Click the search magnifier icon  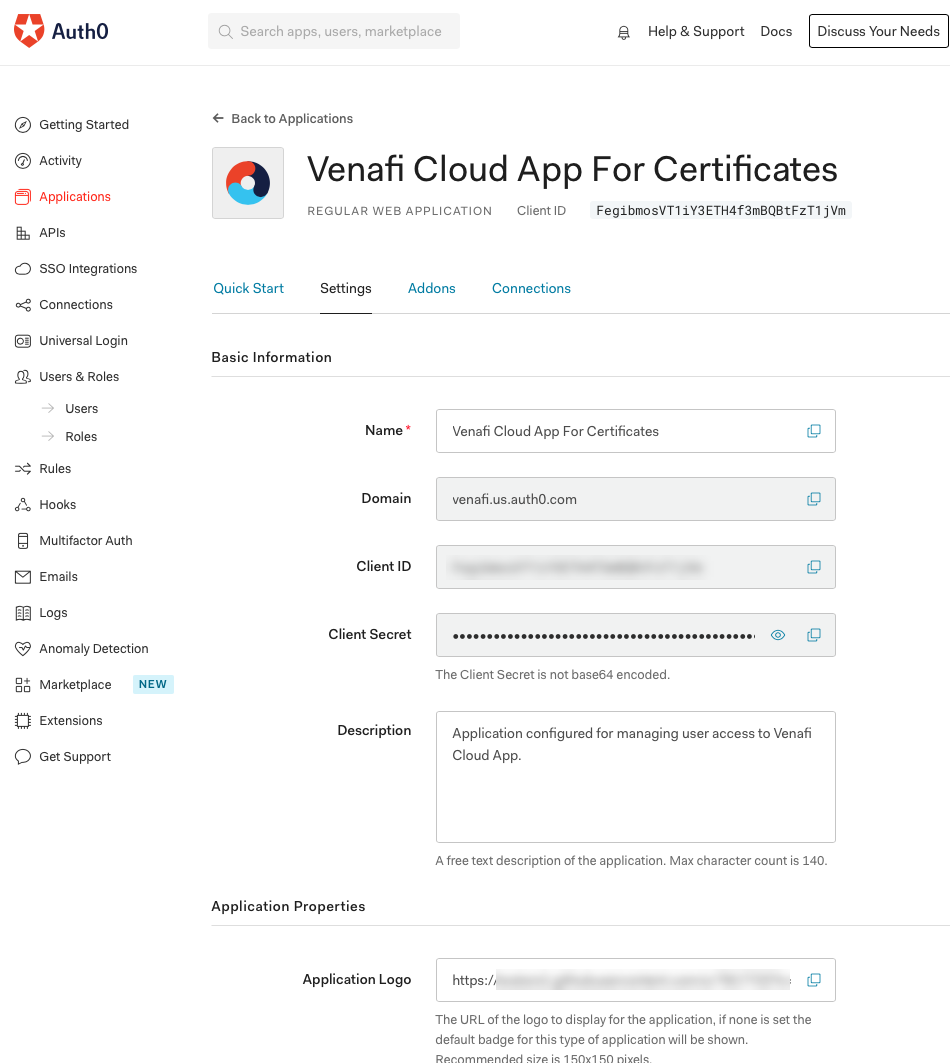point(225,32)
